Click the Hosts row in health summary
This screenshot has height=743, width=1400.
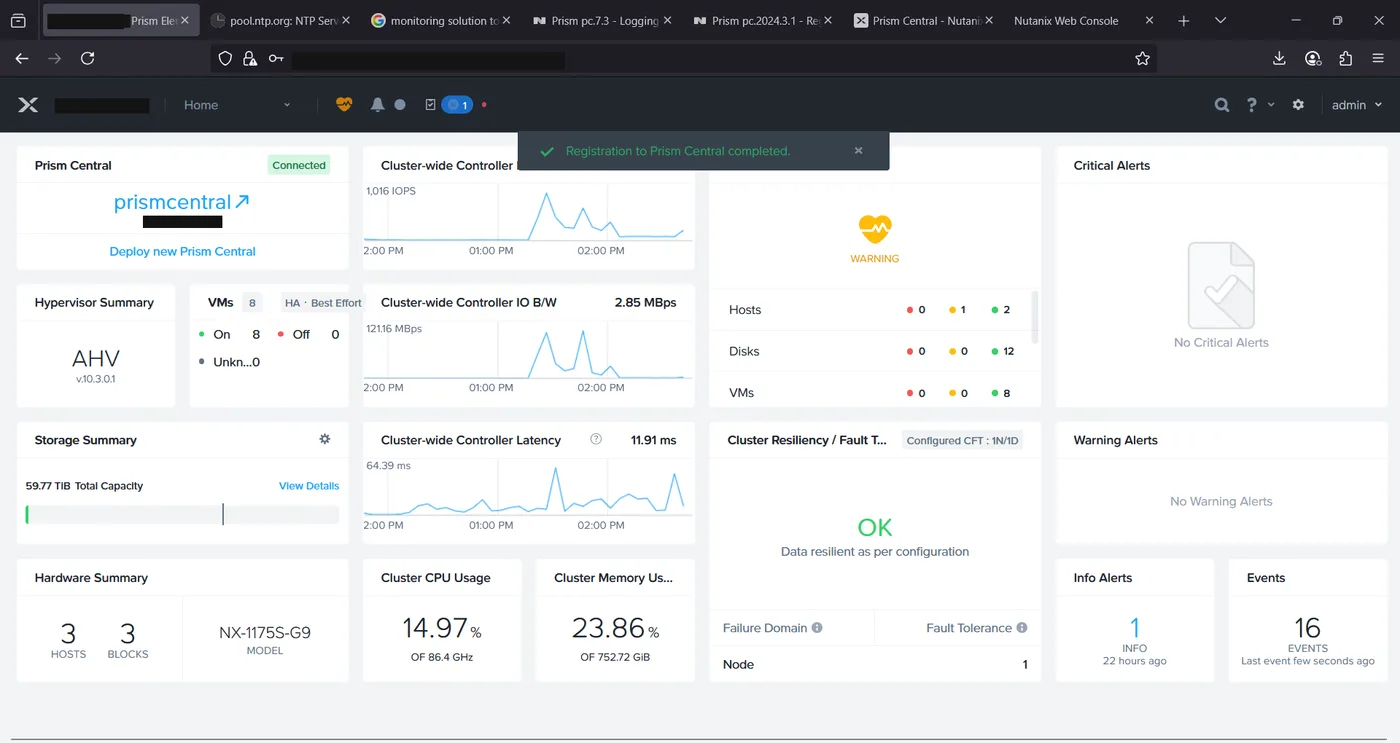point(870,310)
